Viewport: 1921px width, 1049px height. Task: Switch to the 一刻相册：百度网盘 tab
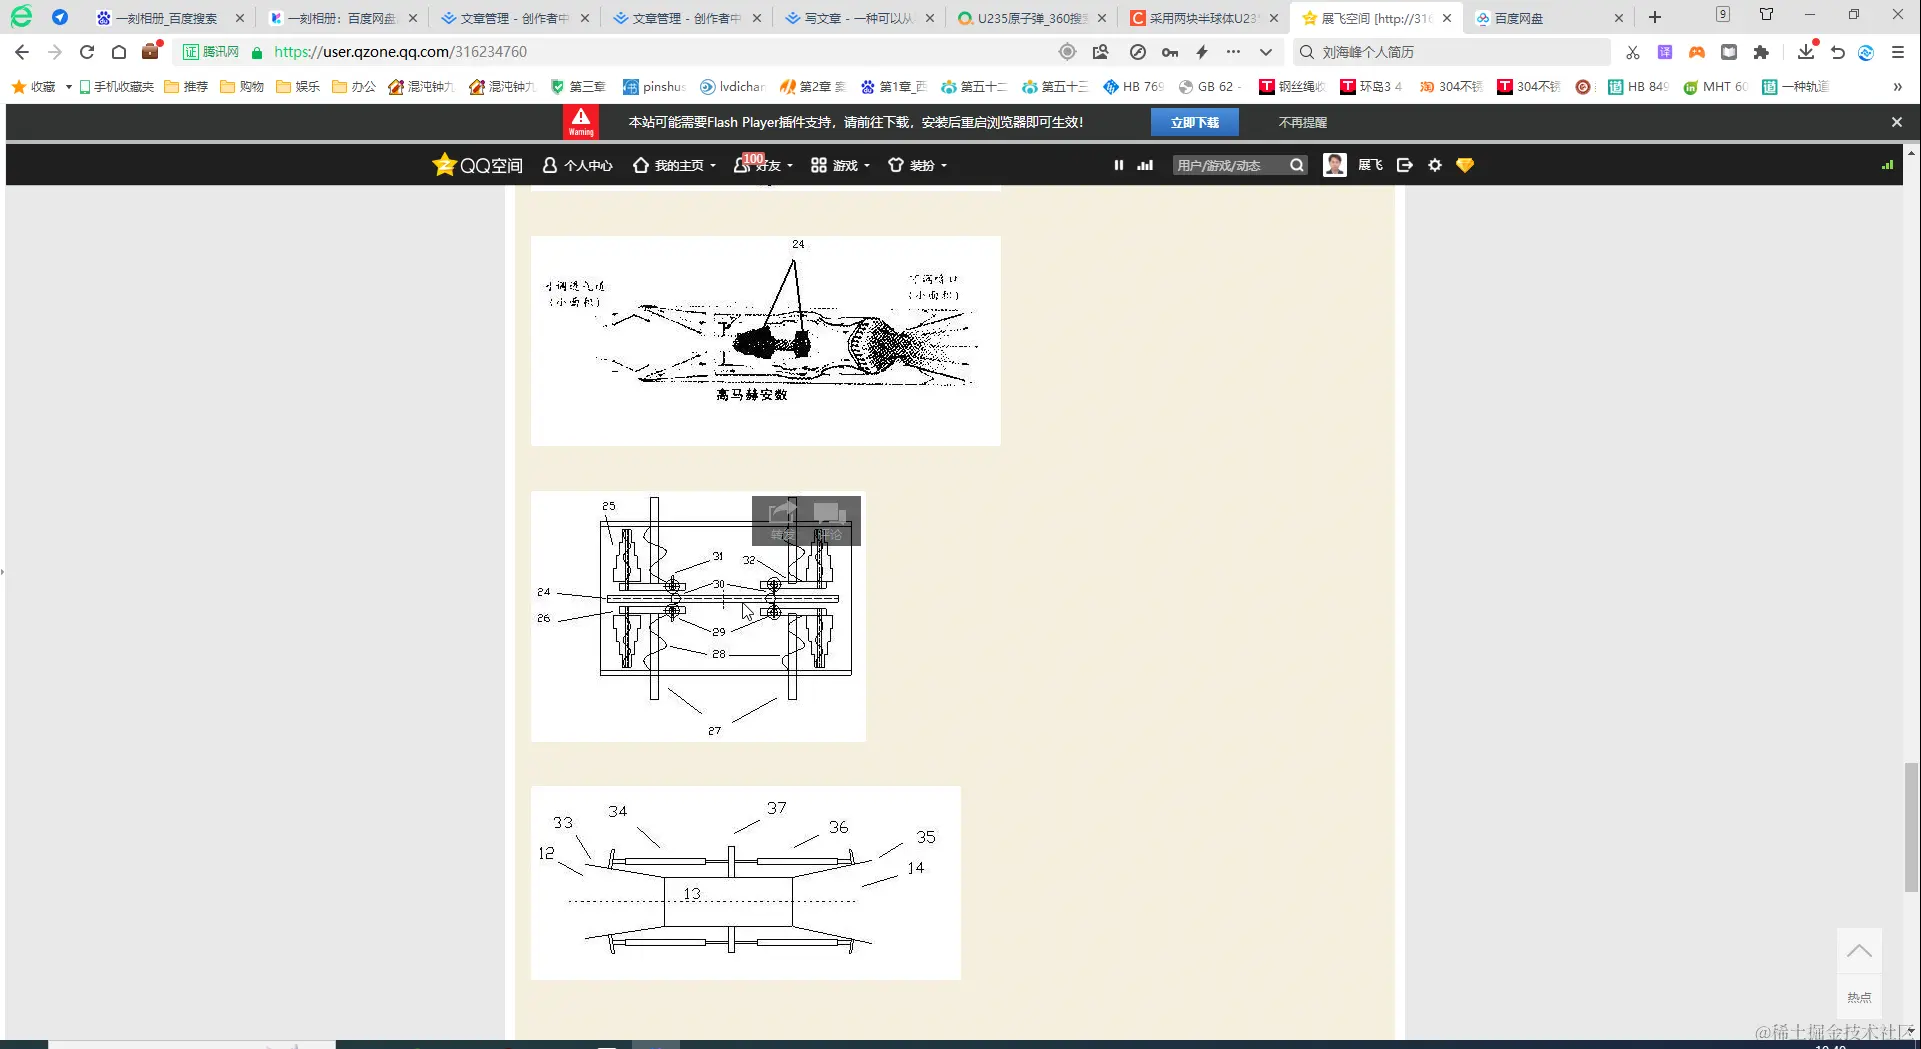(343, 18)
